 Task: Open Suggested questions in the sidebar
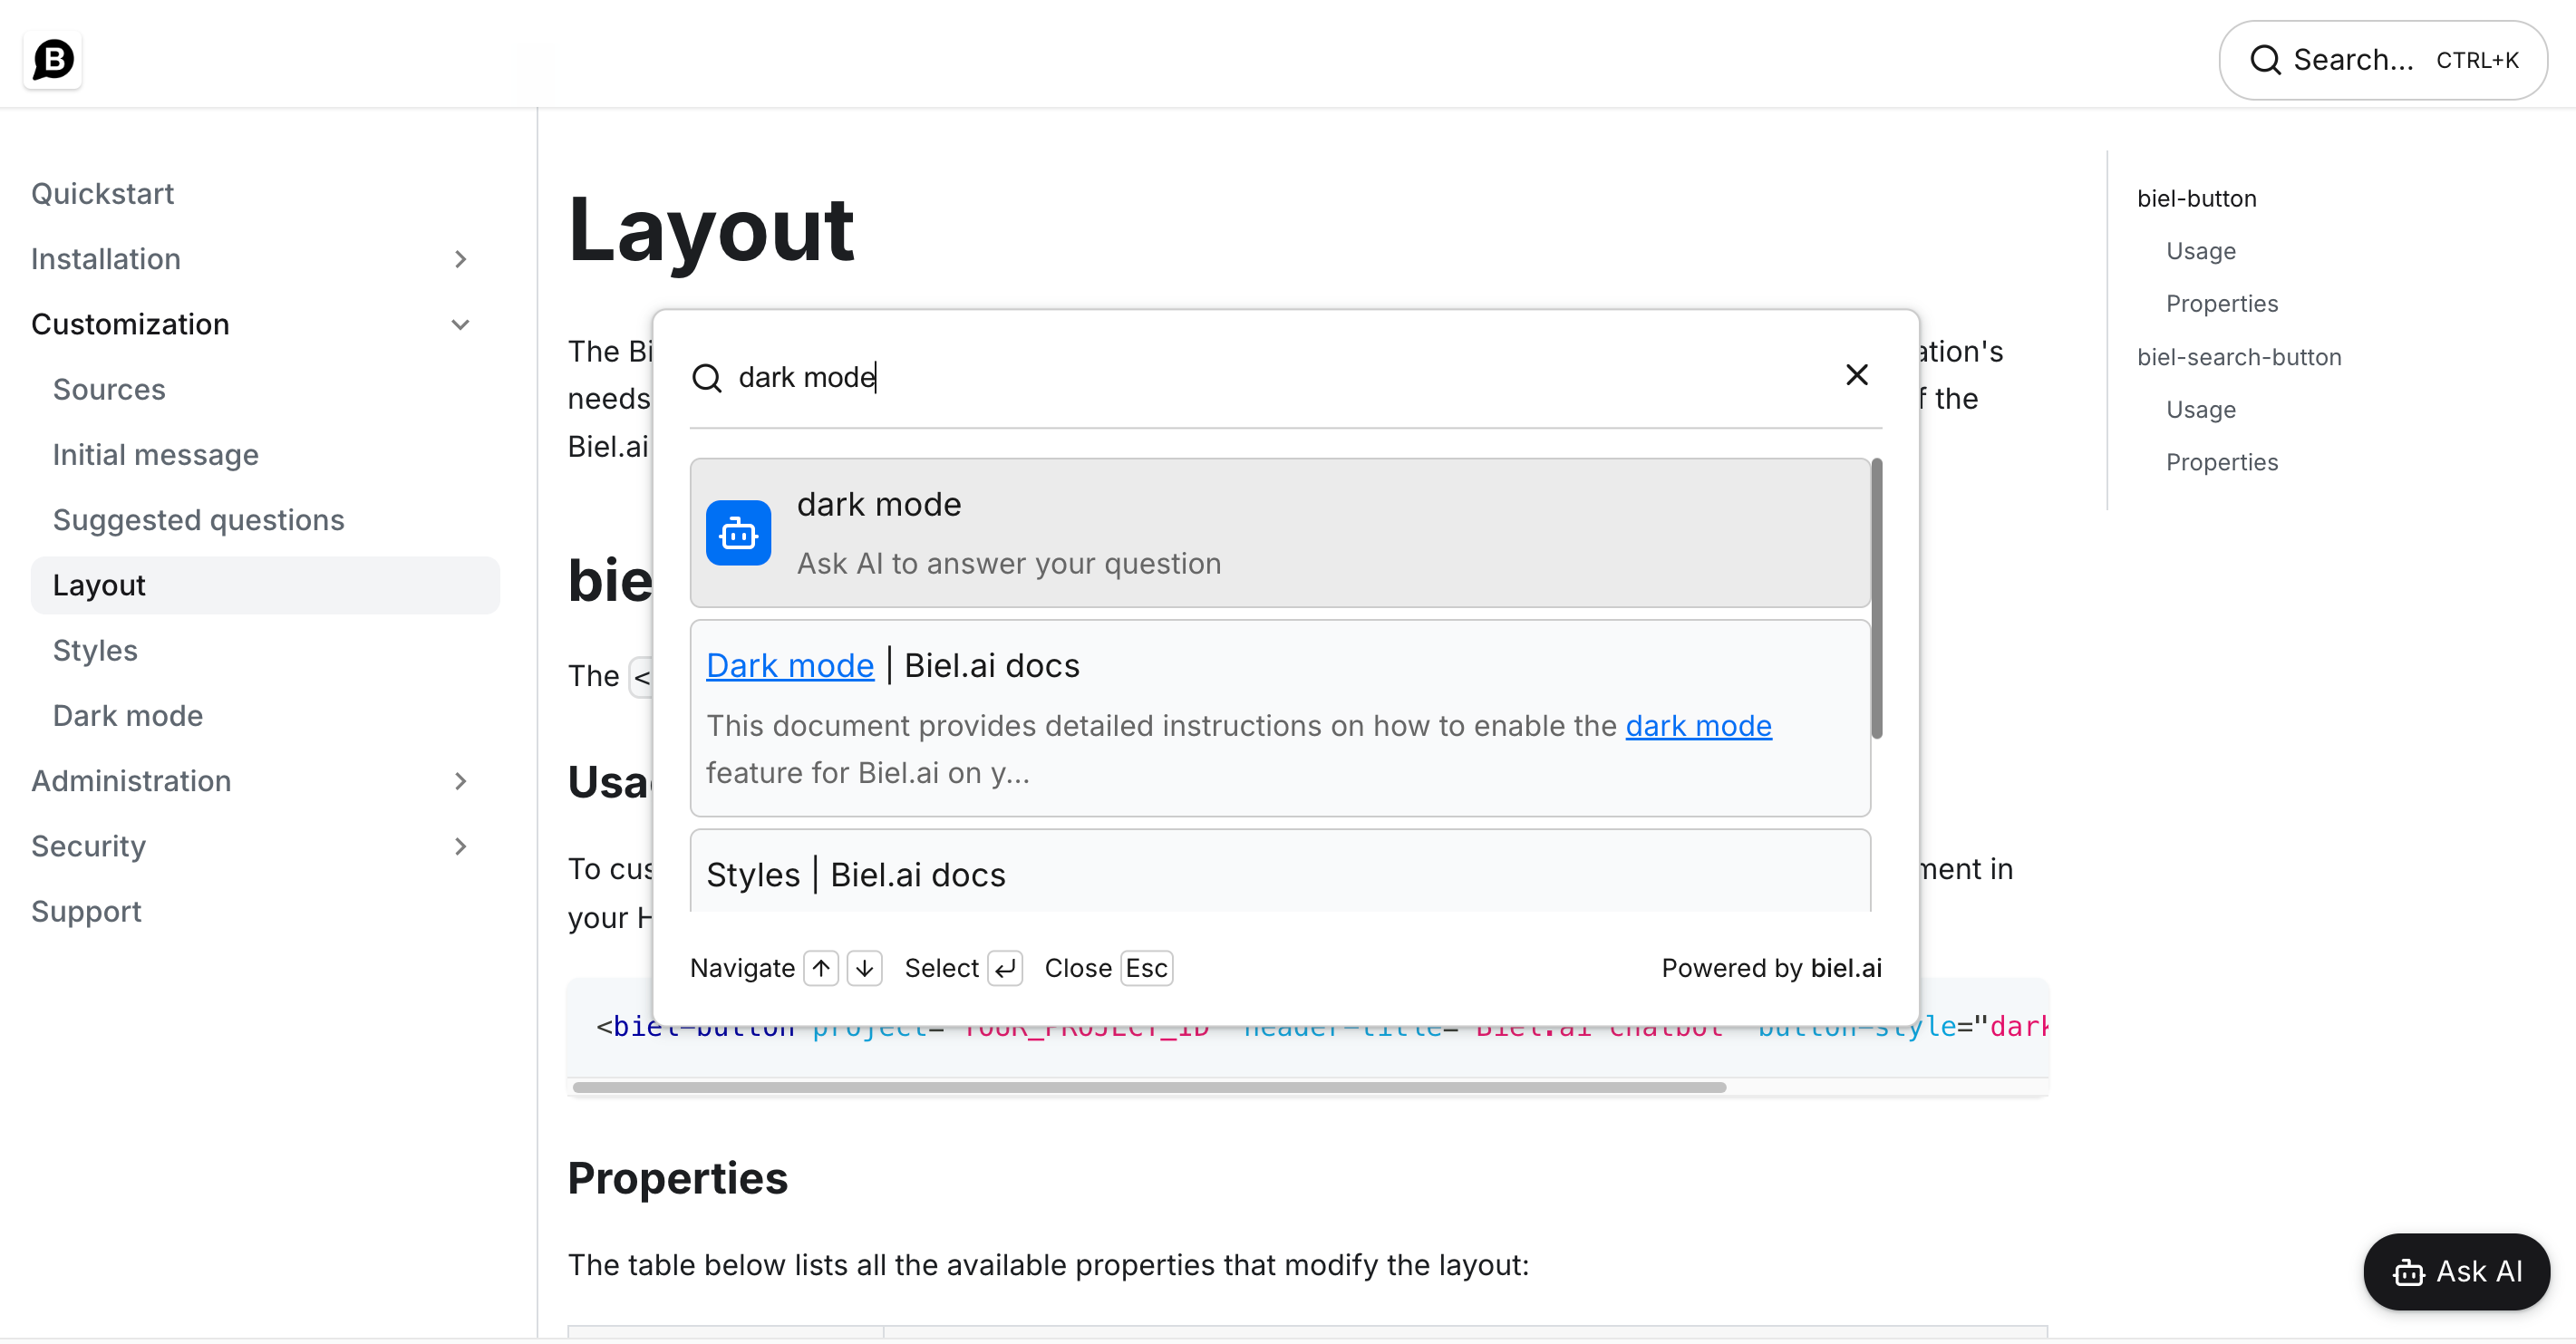pos(198,520)
